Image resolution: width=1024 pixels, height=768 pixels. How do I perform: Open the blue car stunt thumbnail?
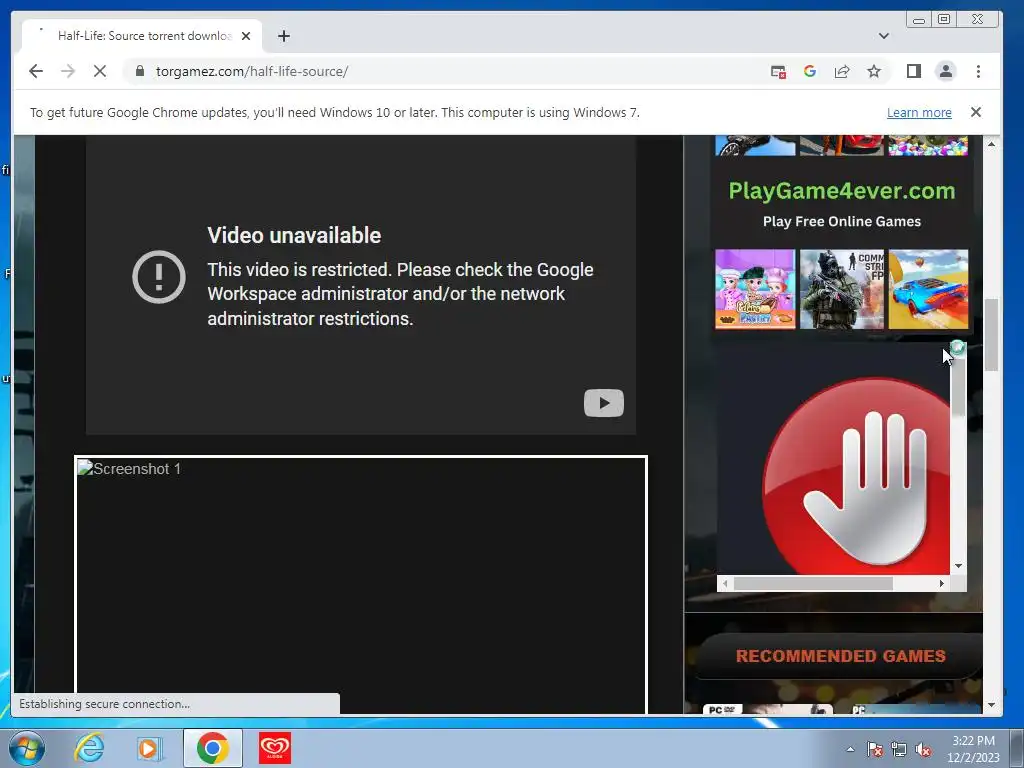point(928,289)
